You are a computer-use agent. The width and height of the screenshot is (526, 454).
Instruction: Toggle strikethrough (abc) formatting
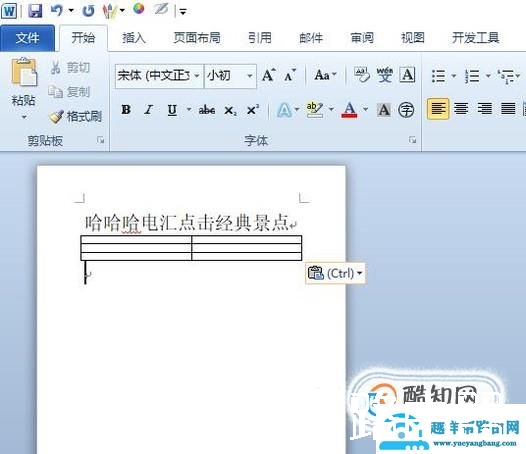click(207, 109)
